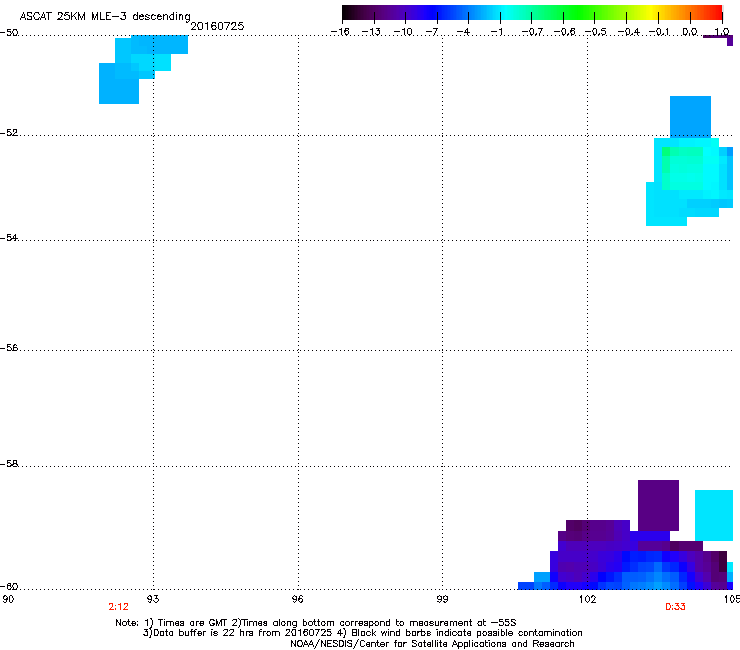Click the "102" longitude axis label
The width and height of the screenshot is (740, 650).
[587, 599]
